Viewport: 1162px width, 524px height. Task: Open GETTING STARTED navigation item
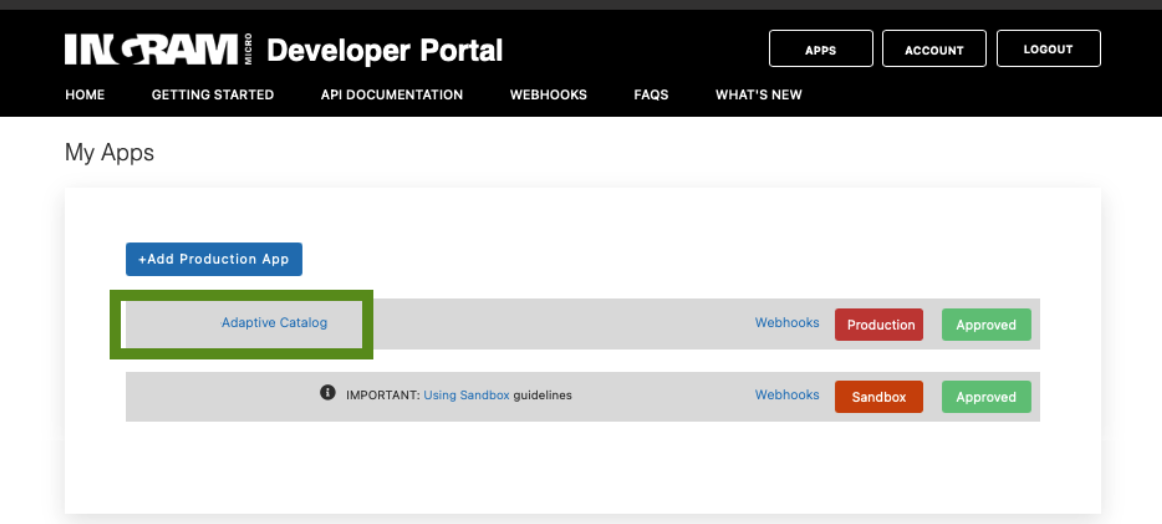point(213,95)
